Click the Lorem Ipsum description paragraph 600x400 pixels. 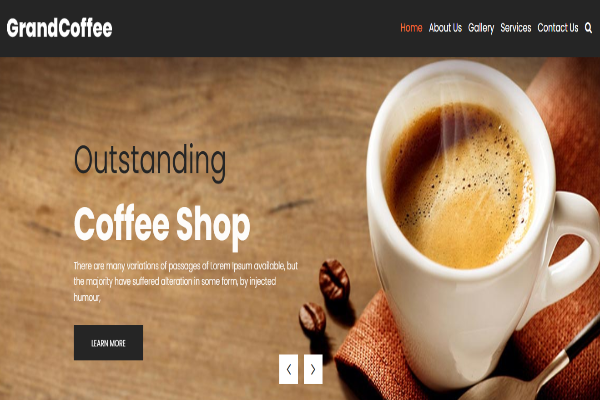point(186,281)
